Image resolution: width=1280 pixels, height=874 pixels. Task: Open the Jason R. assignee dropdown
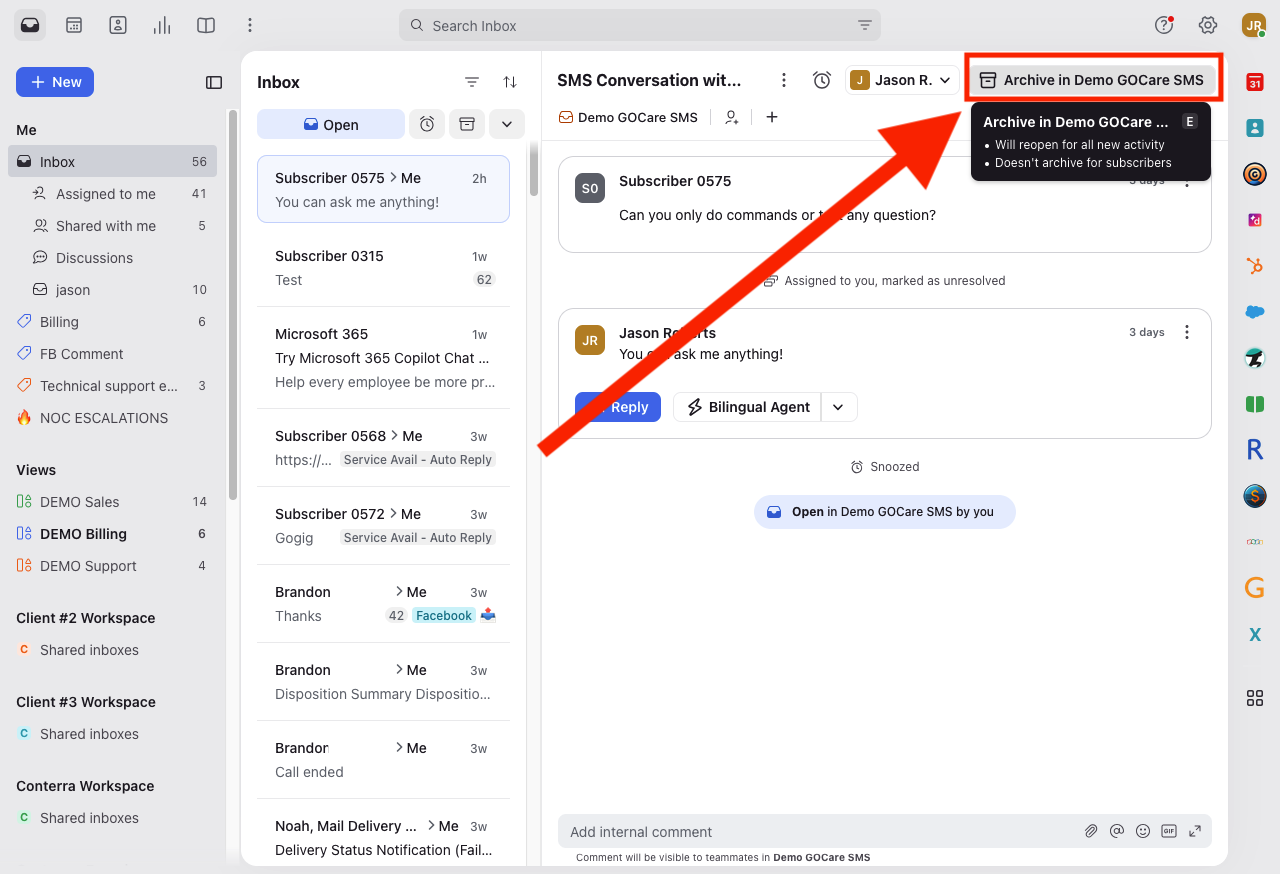coord(903,80)
